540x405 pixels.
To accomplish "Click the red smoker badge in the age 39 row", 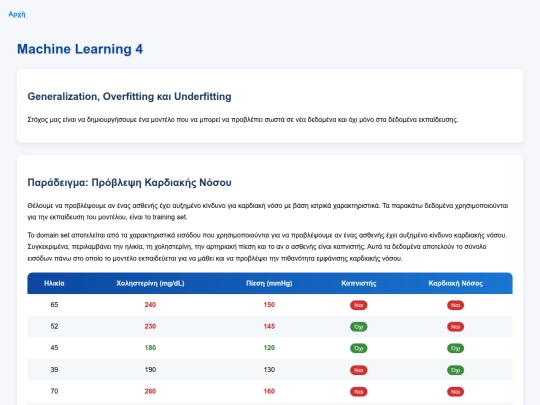I will click(359, 370).
